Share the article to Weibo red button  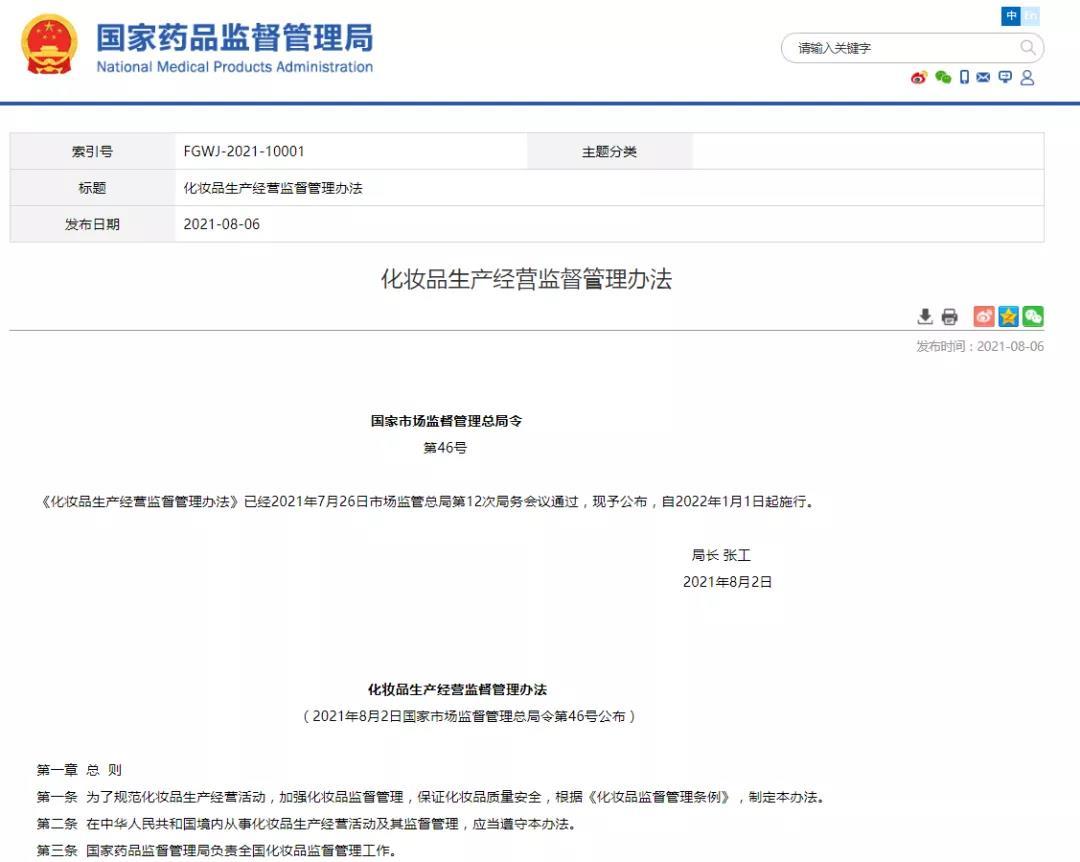[x=984, y=316]
